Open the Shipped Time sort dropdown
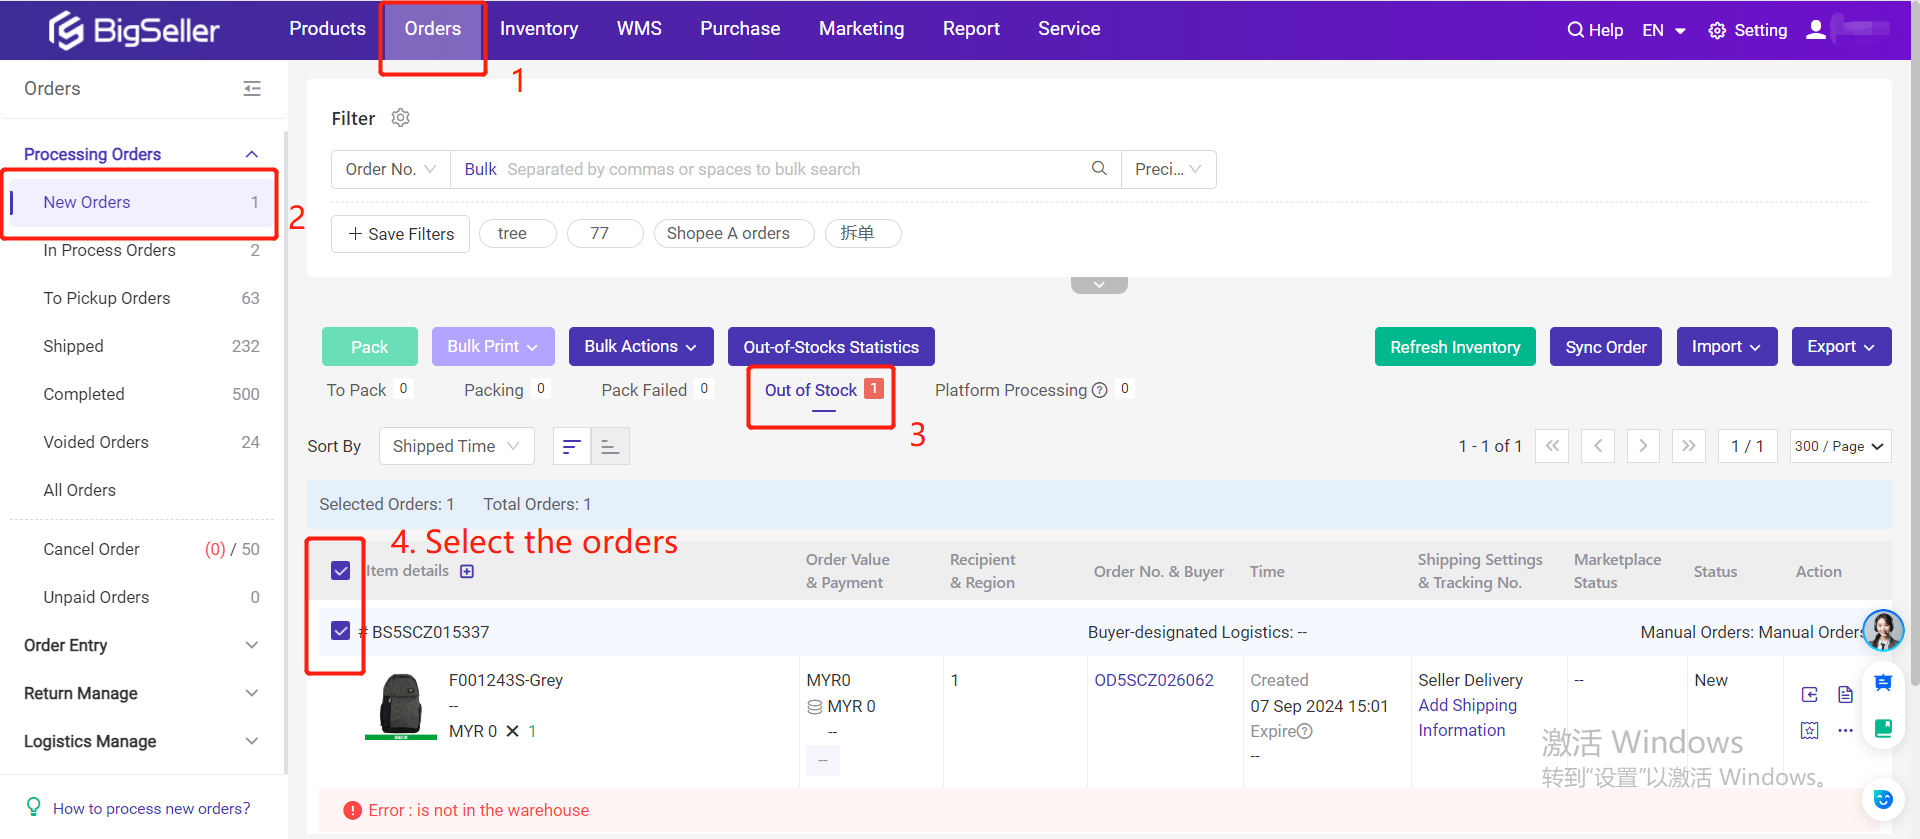Screen dimensions: 1920x839 point(456,446)
